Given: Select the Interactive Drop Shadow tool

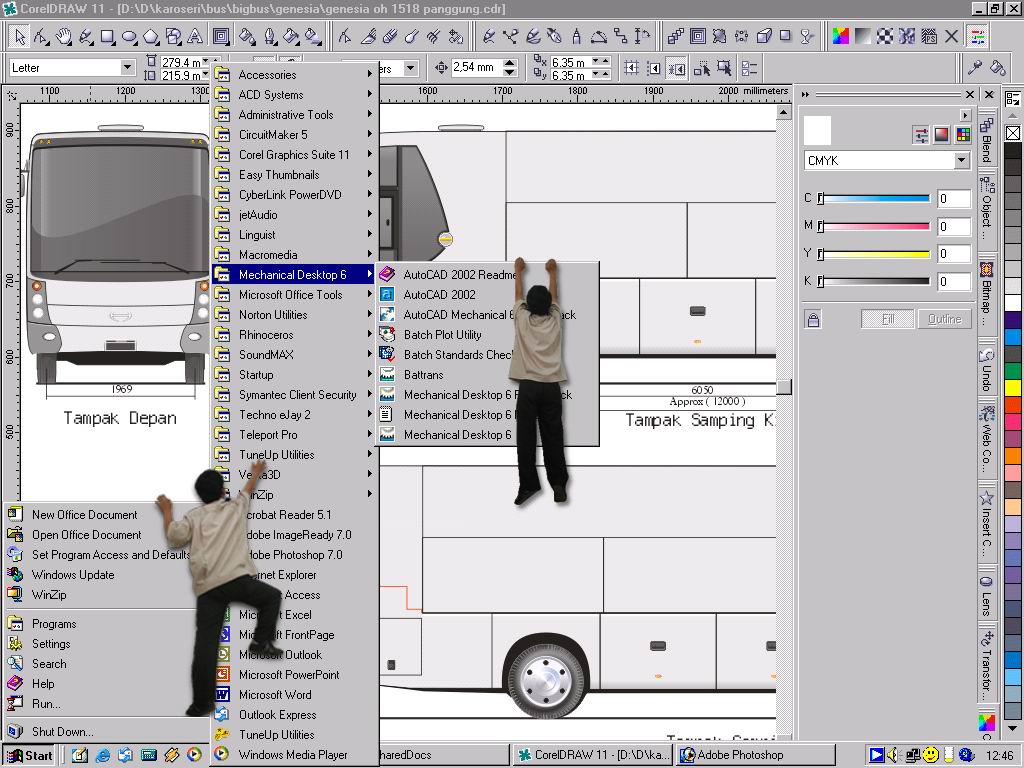Looking at the screenshot, I should coord(786,37).
